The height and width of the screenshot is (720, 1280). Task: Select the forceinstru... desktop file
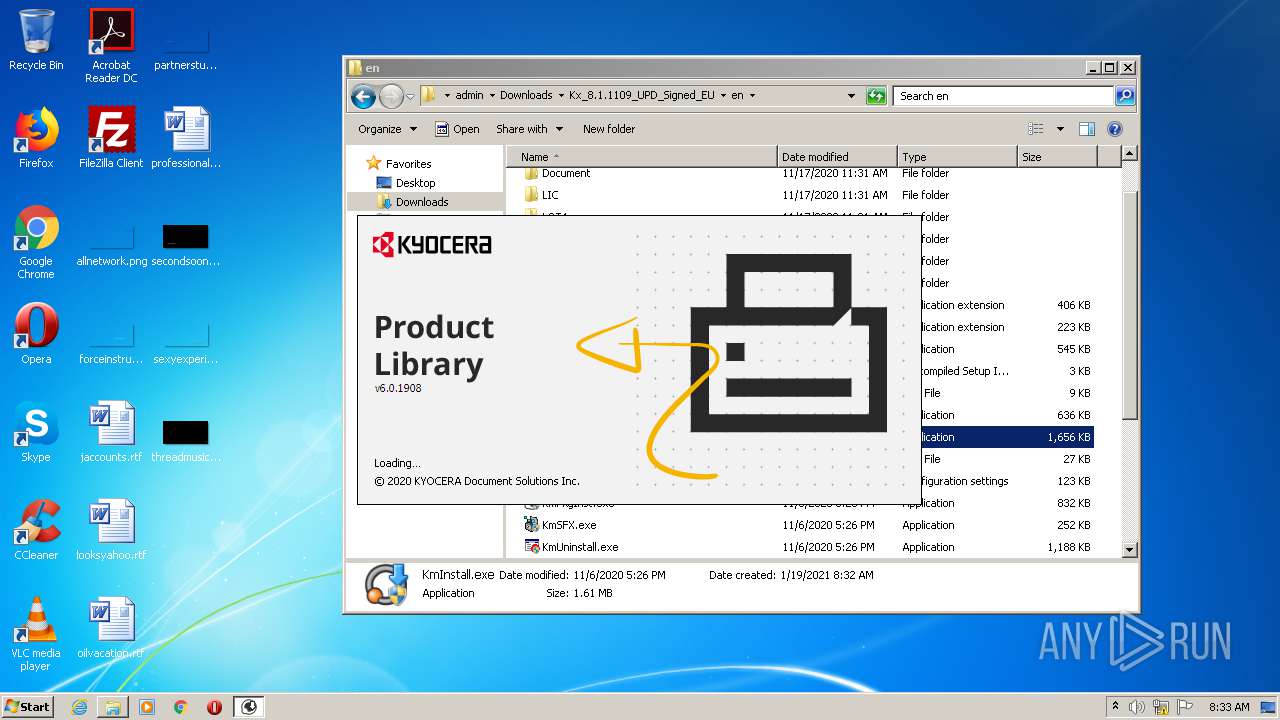click(x=111, y=340)
